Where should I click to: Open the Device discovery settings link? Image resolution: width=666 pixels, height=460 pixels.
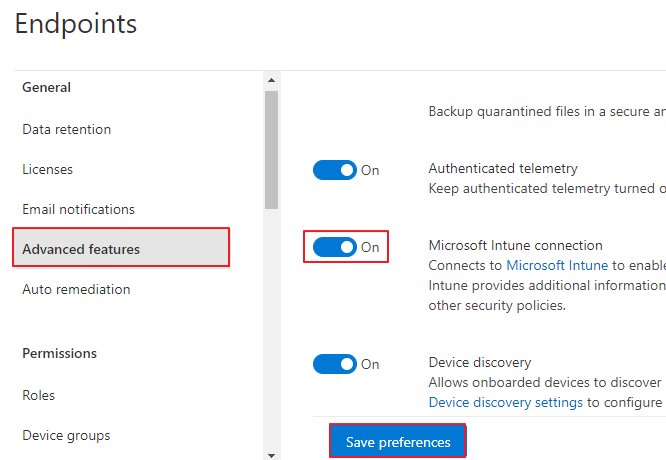pos(505,402)
